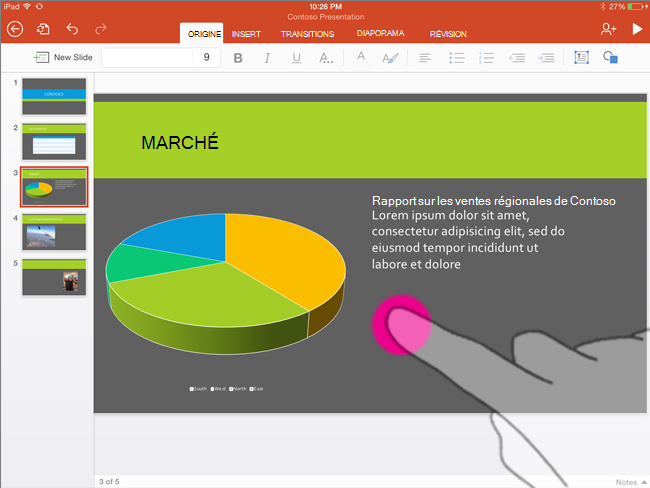
Task: Open the font size 9 field
Action: pyautogui.click(x=206, y=57)
